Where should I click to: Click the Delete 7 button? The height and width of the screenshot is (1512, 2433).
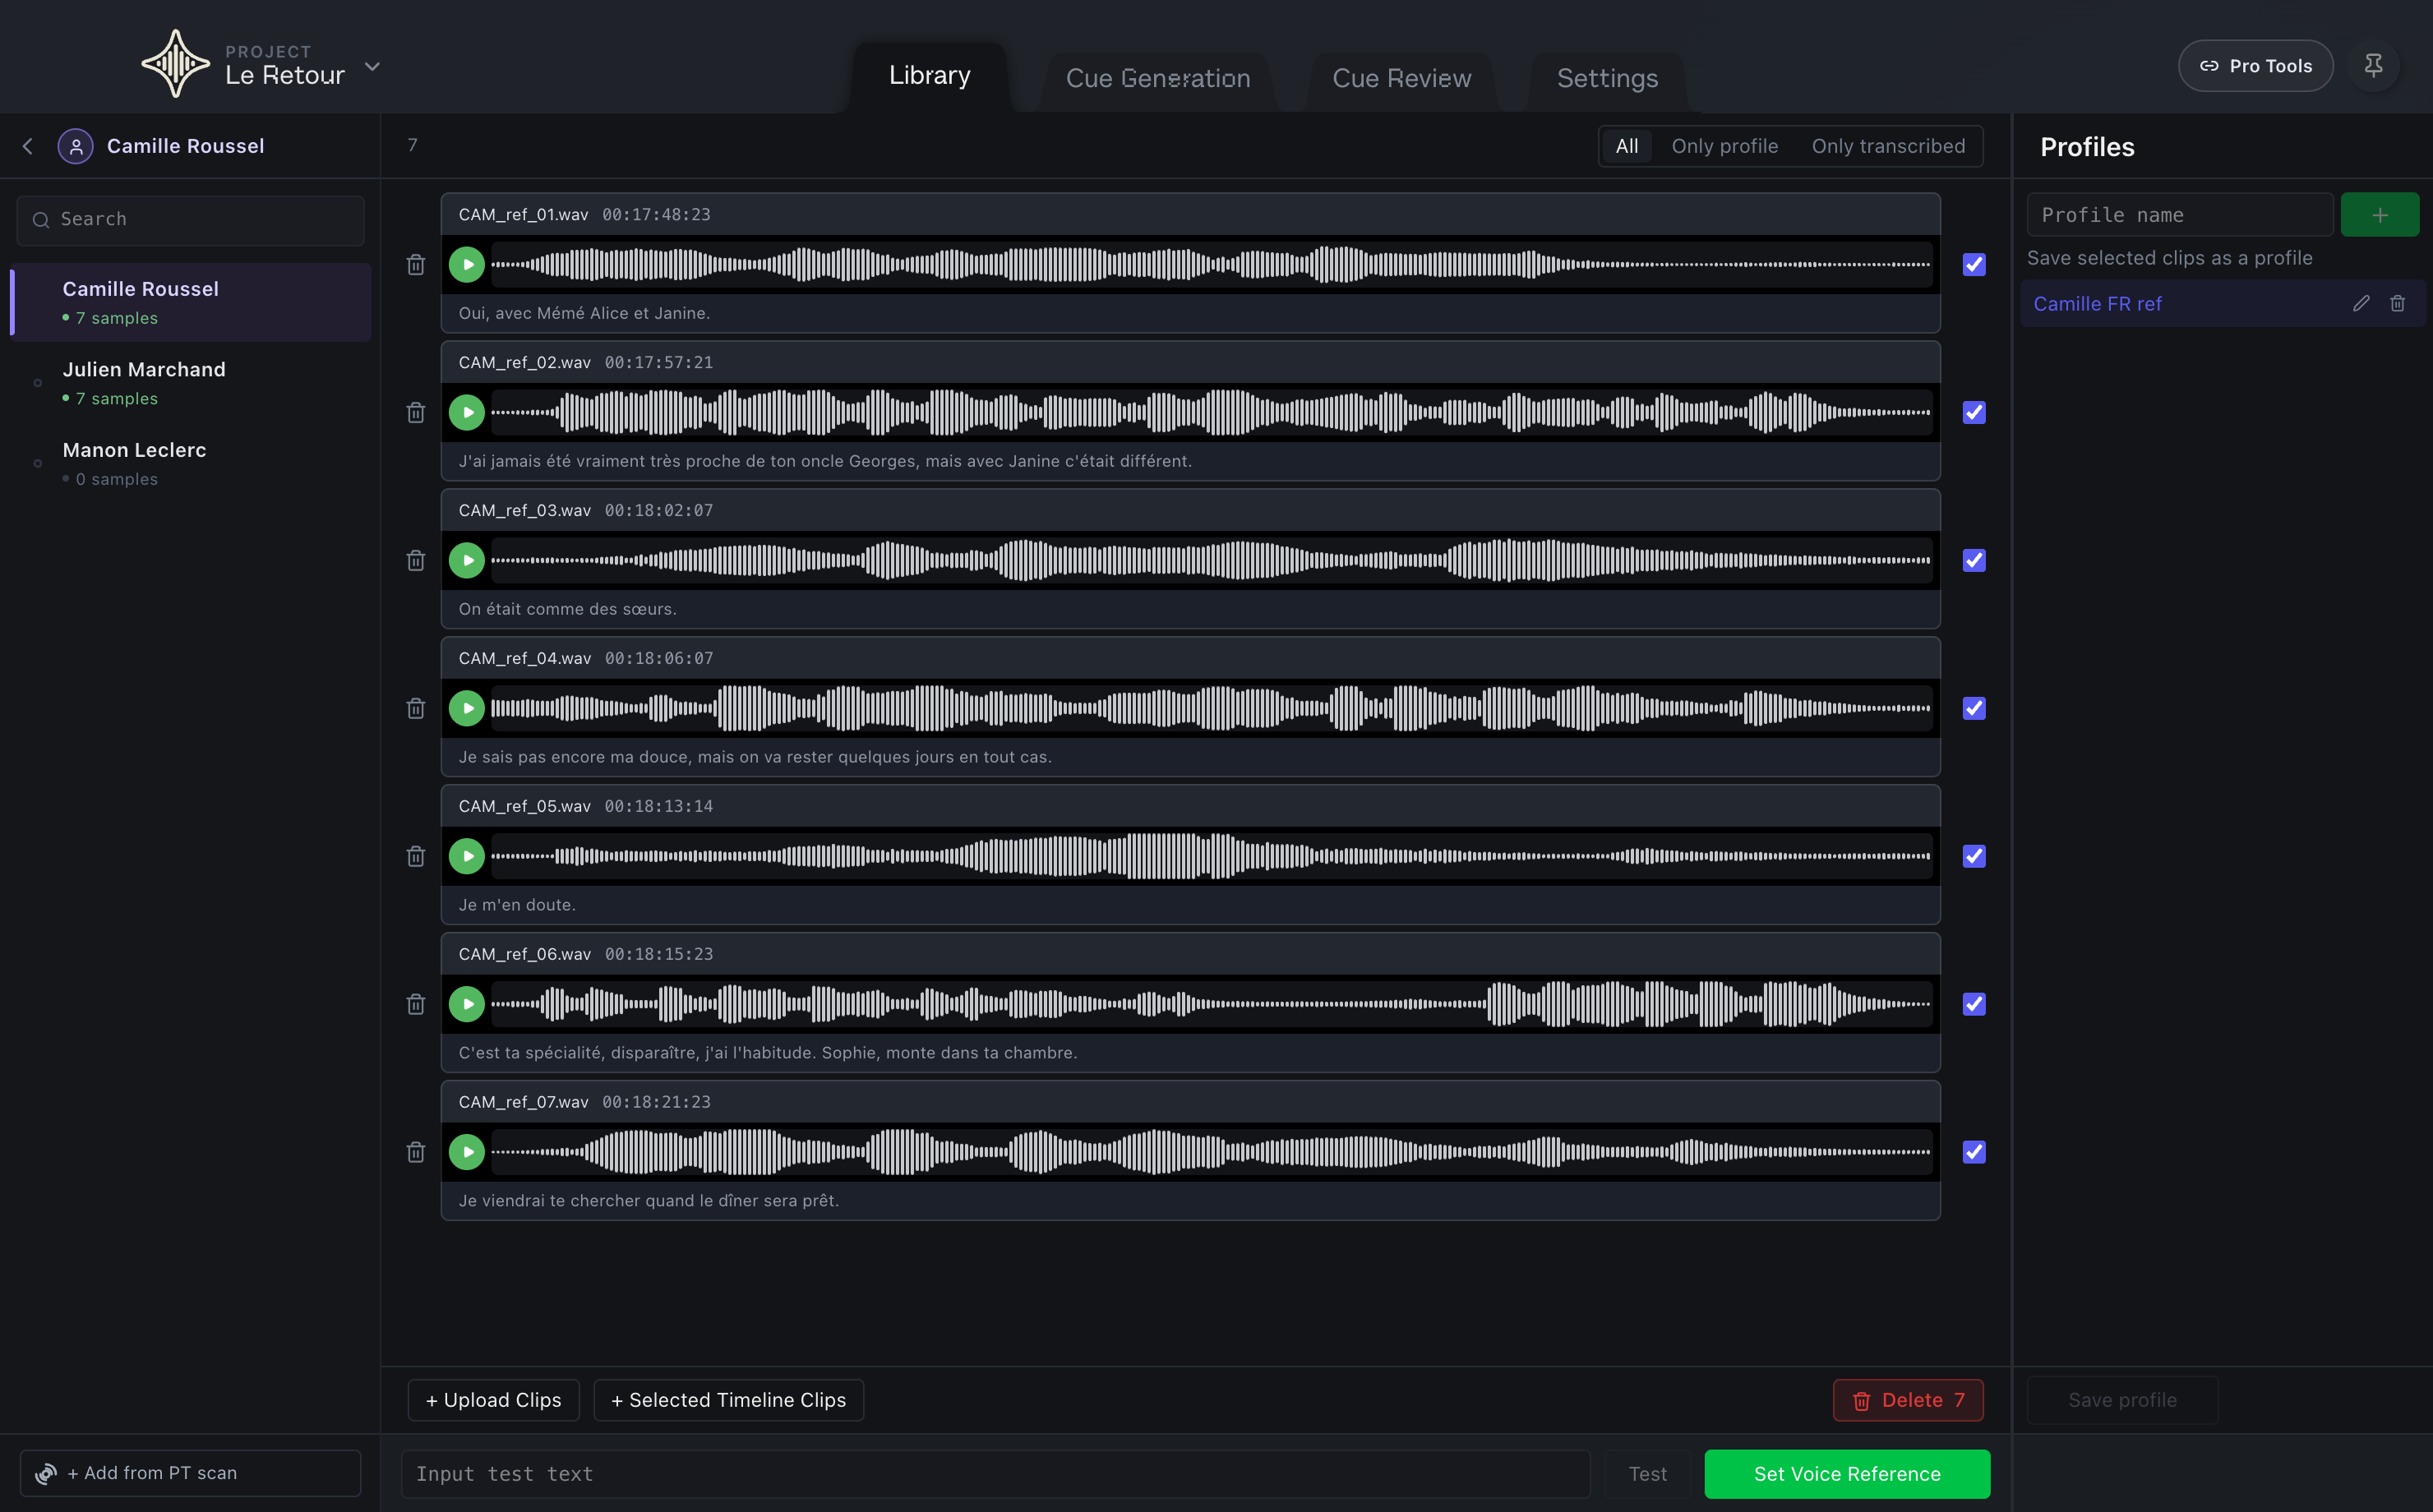point(1908,1401)
